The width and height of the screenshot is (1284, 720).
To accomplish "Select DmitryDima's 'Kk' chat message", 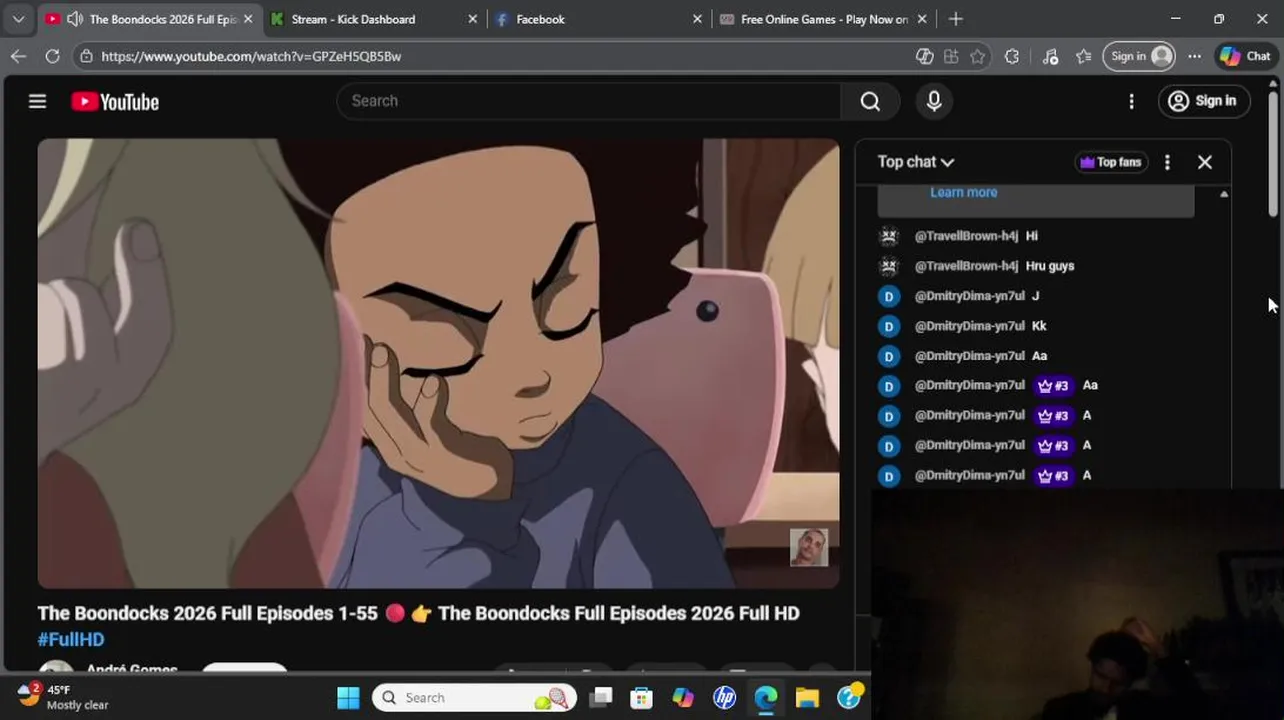I will (x=1039, y=326).
